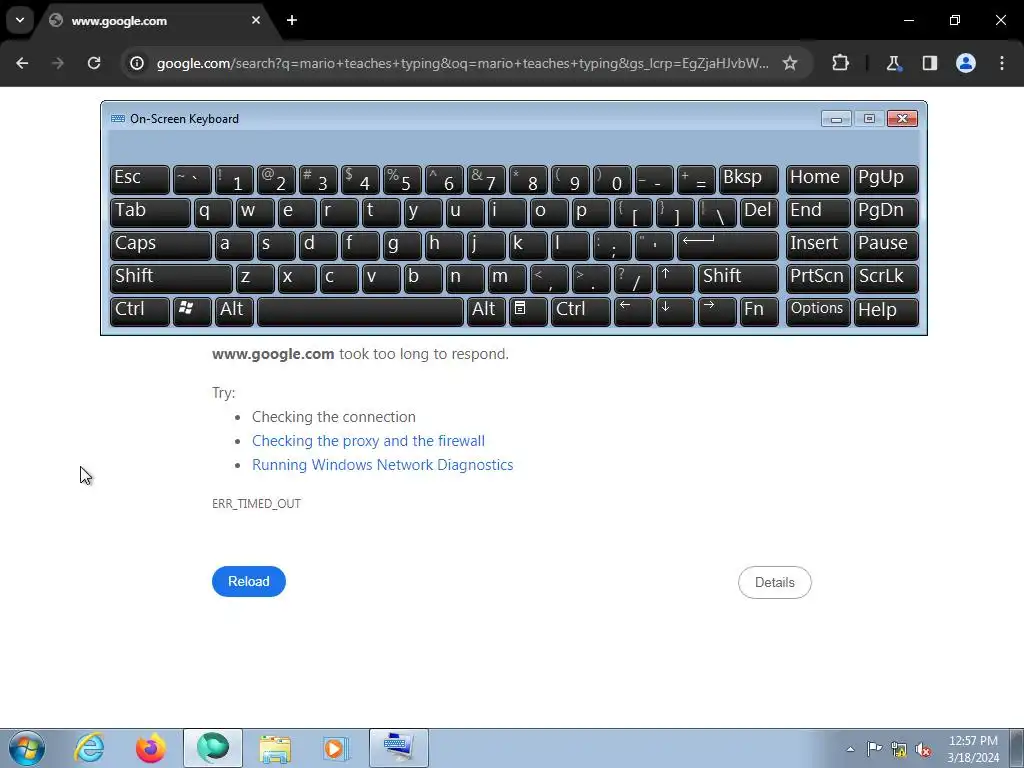Click the address bar URL
Image resolution: width=1024 pixels, height=768 pixels.
(x=462, y=63)
